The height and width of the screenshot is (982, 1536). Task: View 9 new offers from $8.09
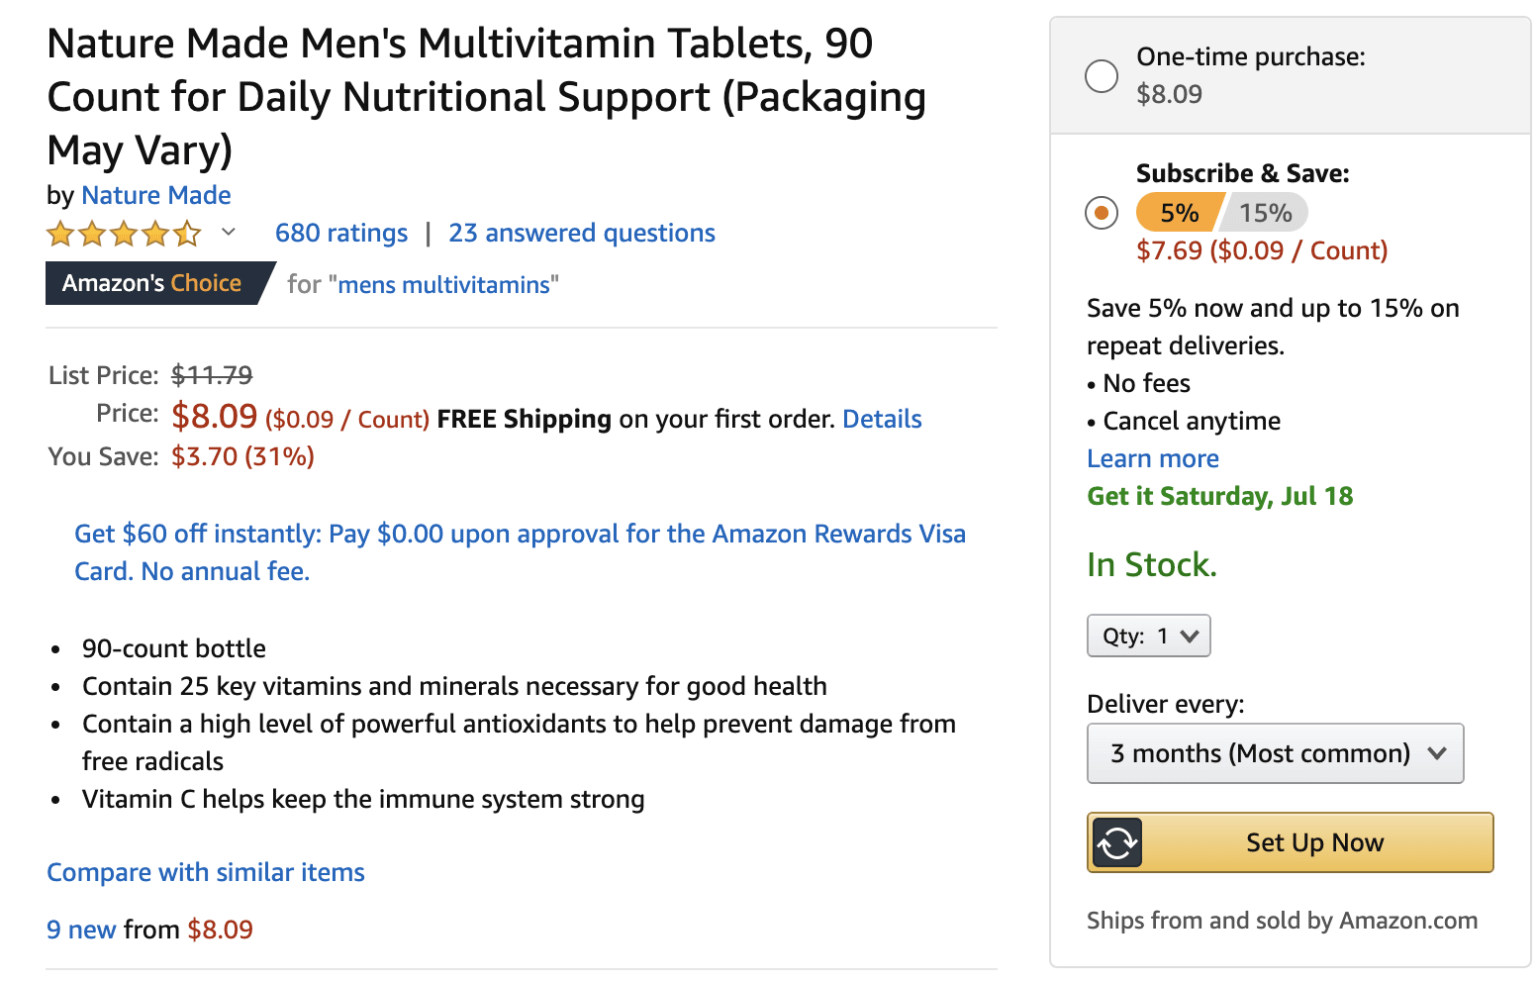click(80, 929)
